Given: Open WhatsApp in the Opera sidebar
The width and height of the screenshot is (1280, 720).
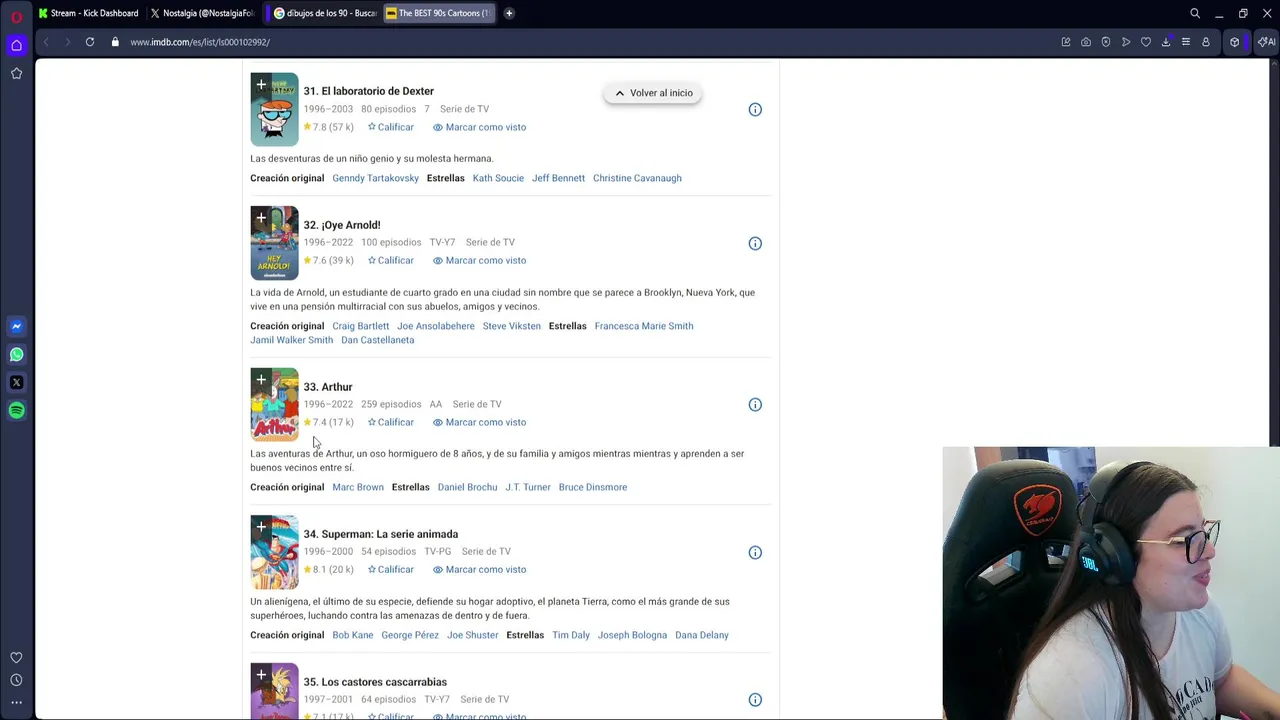Looking at the screenshot, I should 16,354.
